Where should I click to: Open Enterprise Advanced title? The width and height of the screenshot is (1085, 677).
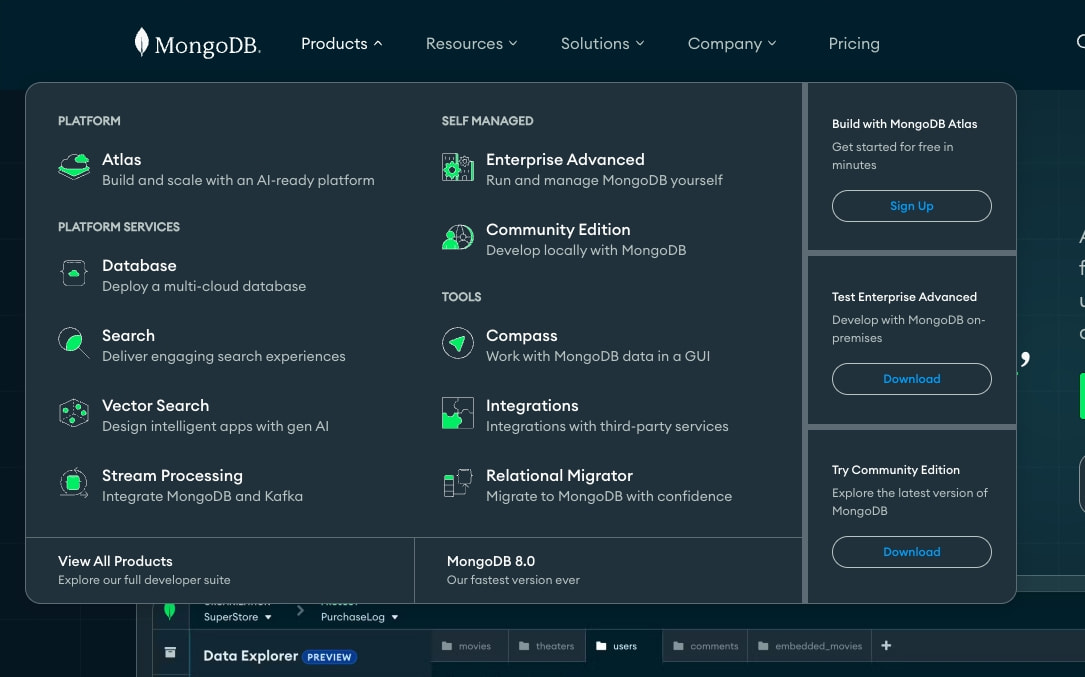pyautogui.click(x=565, y=160)
